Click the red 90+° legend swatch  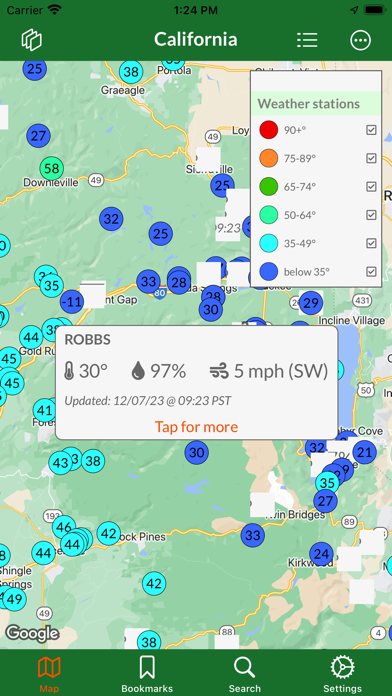pos(269,130)
